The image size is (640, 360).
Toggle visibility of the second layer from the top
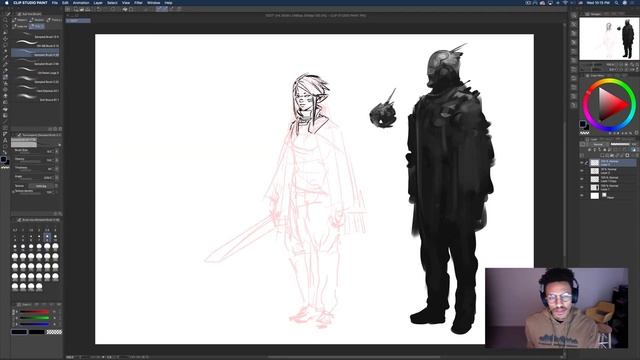pos(582,171)
